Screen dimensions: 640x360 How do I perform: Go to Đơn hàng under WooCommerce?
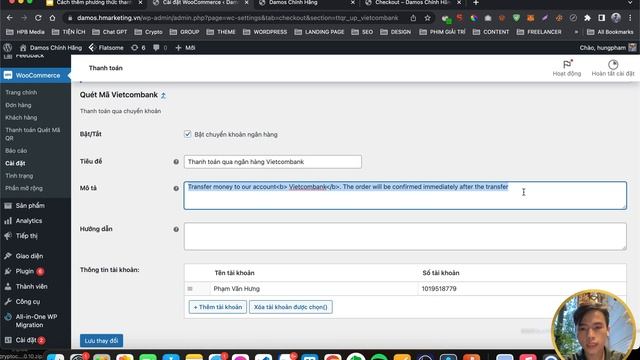[18, 105]
